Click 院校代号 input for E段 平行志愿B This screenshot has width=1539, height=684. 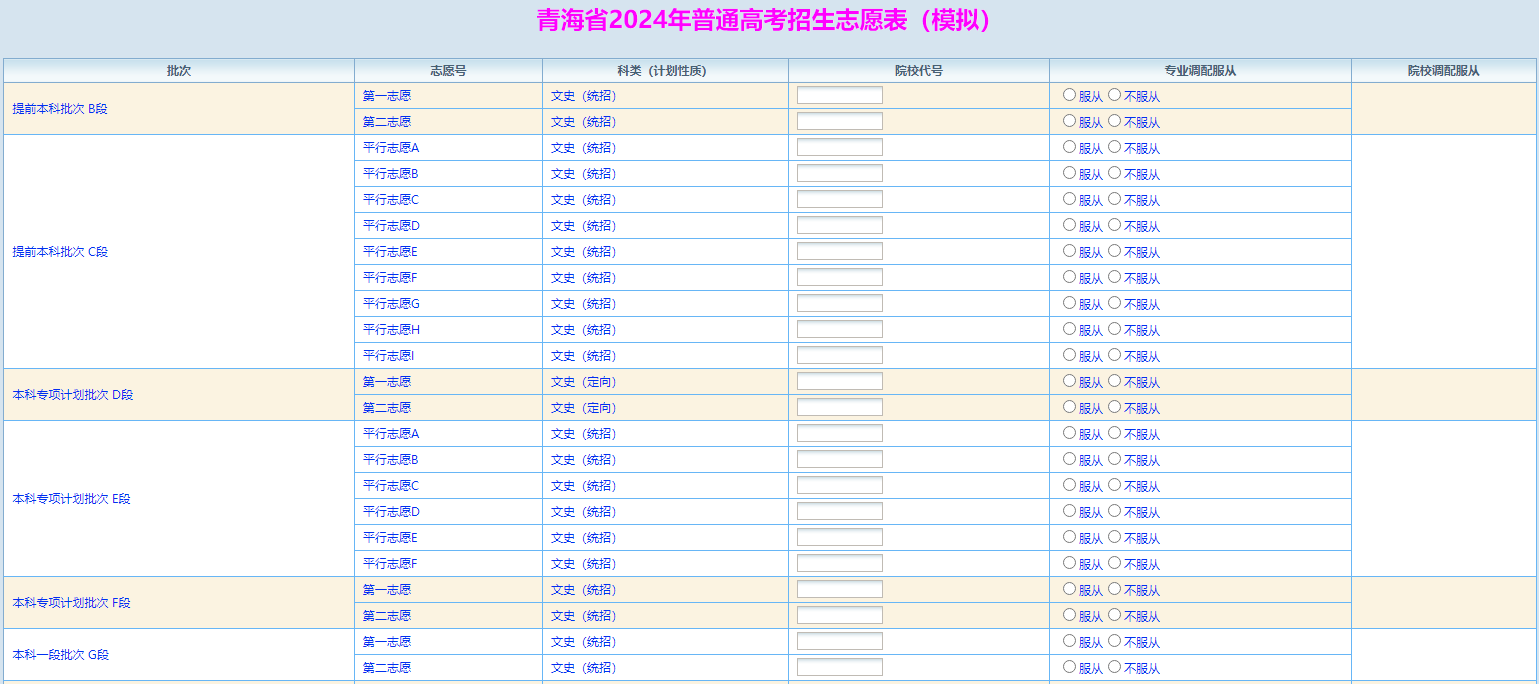coord(839,459)
